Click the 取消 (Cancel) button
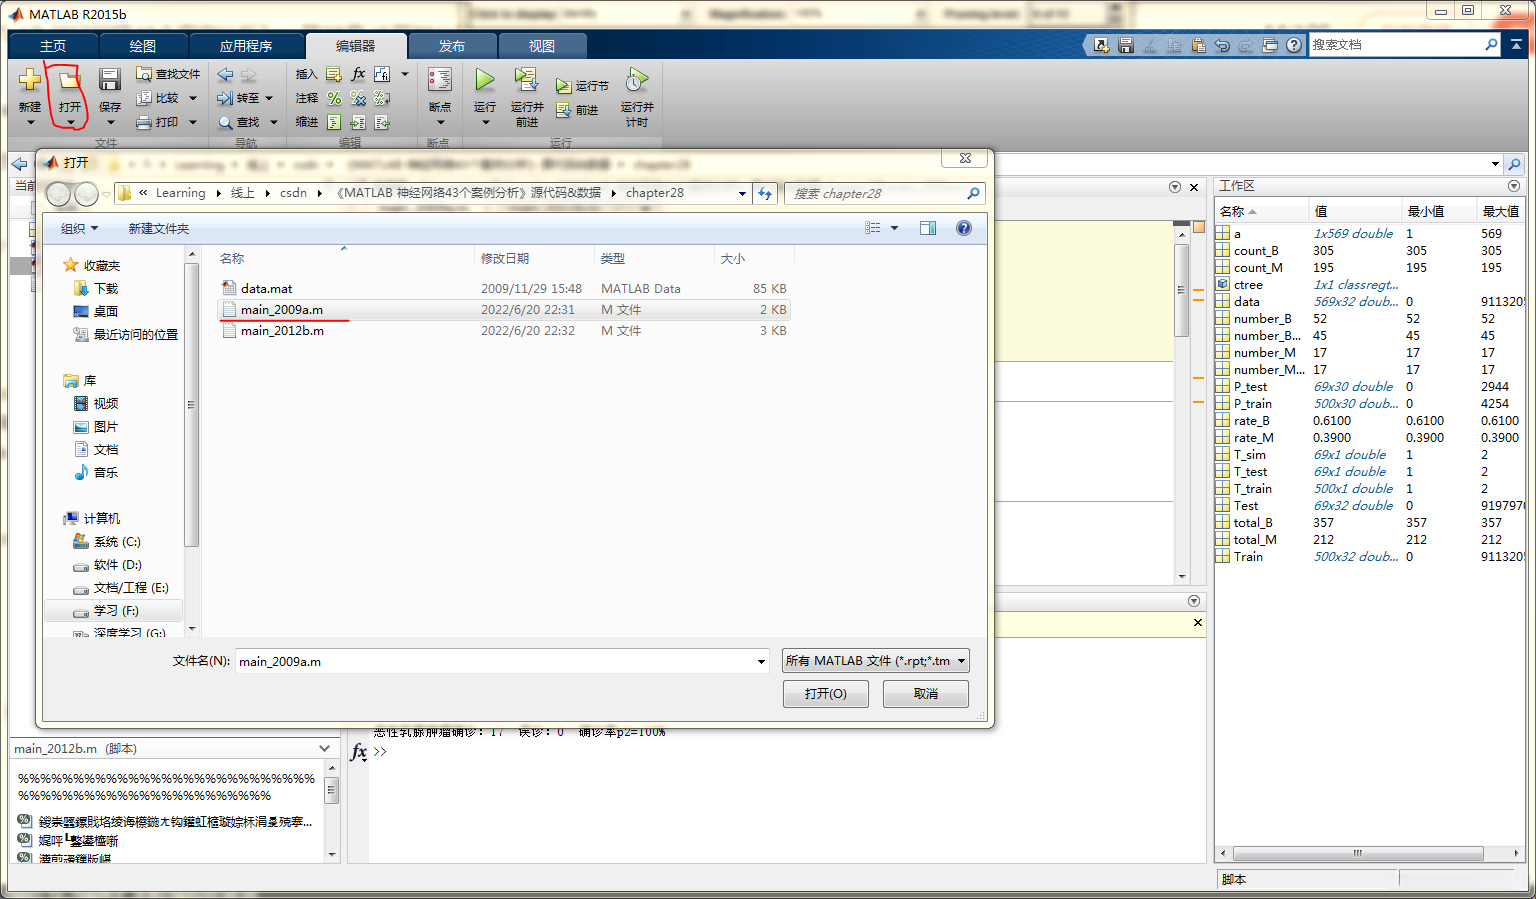Viewport: 1536px width, 899px height. [926, 694]
